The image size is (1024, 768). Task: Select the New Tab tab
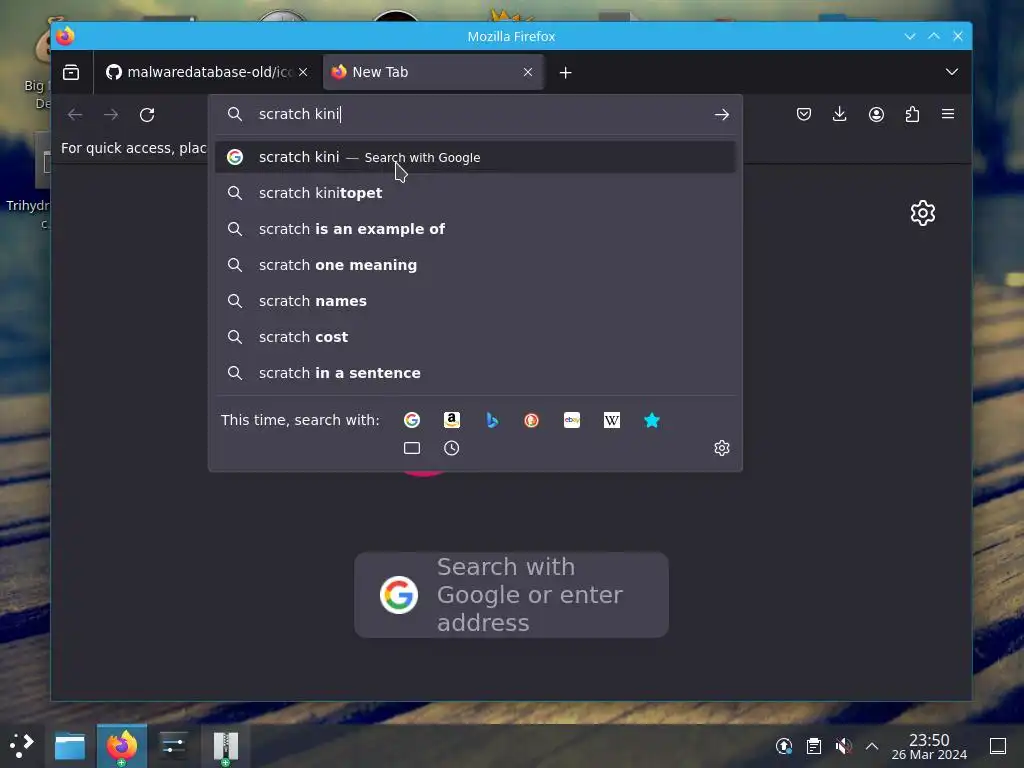click(x=433, y=72)
